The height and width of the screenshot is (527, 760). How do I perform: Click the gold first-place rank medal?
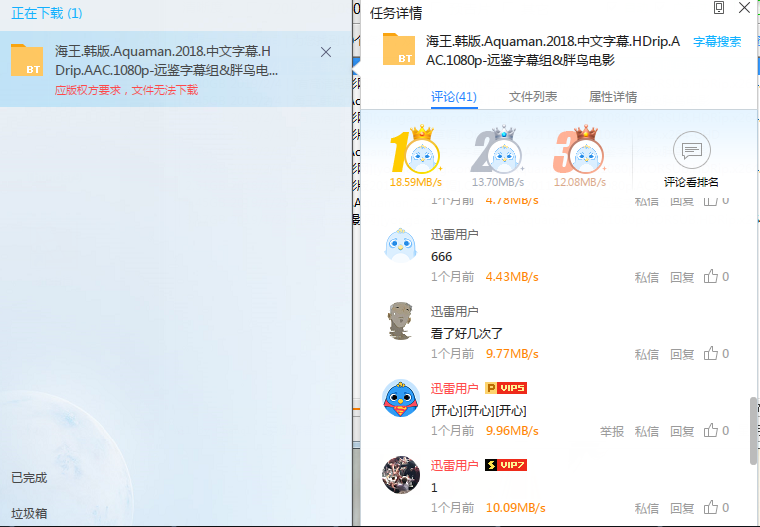(x=416, y=152)
